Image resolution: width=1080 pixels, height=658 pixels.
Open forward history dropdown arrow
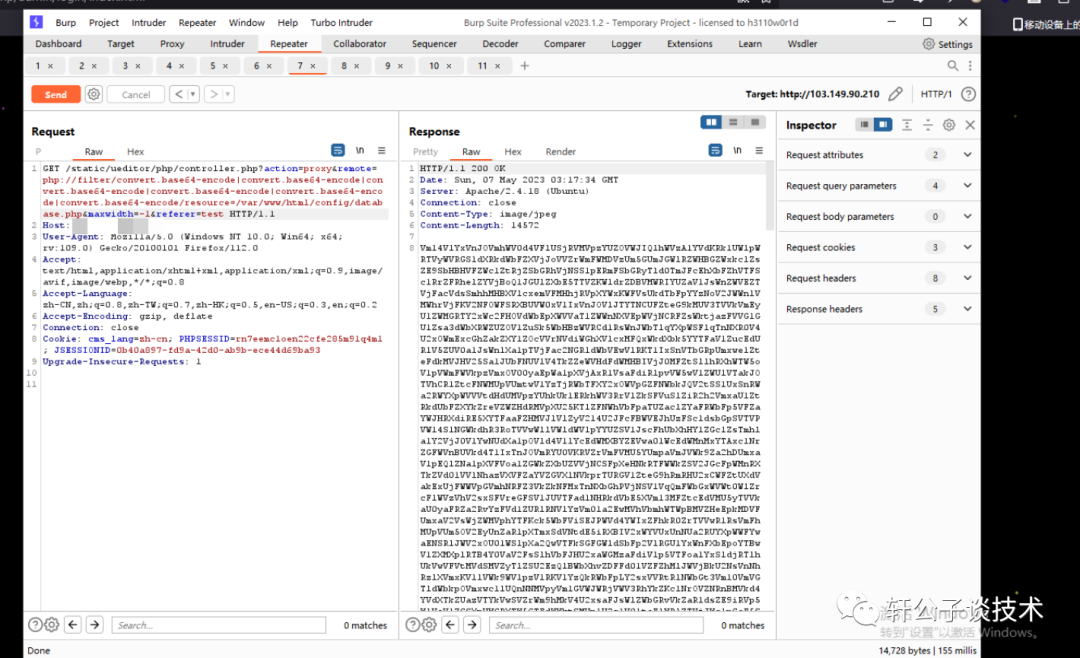pyautogui.click(x=228, y=94)
